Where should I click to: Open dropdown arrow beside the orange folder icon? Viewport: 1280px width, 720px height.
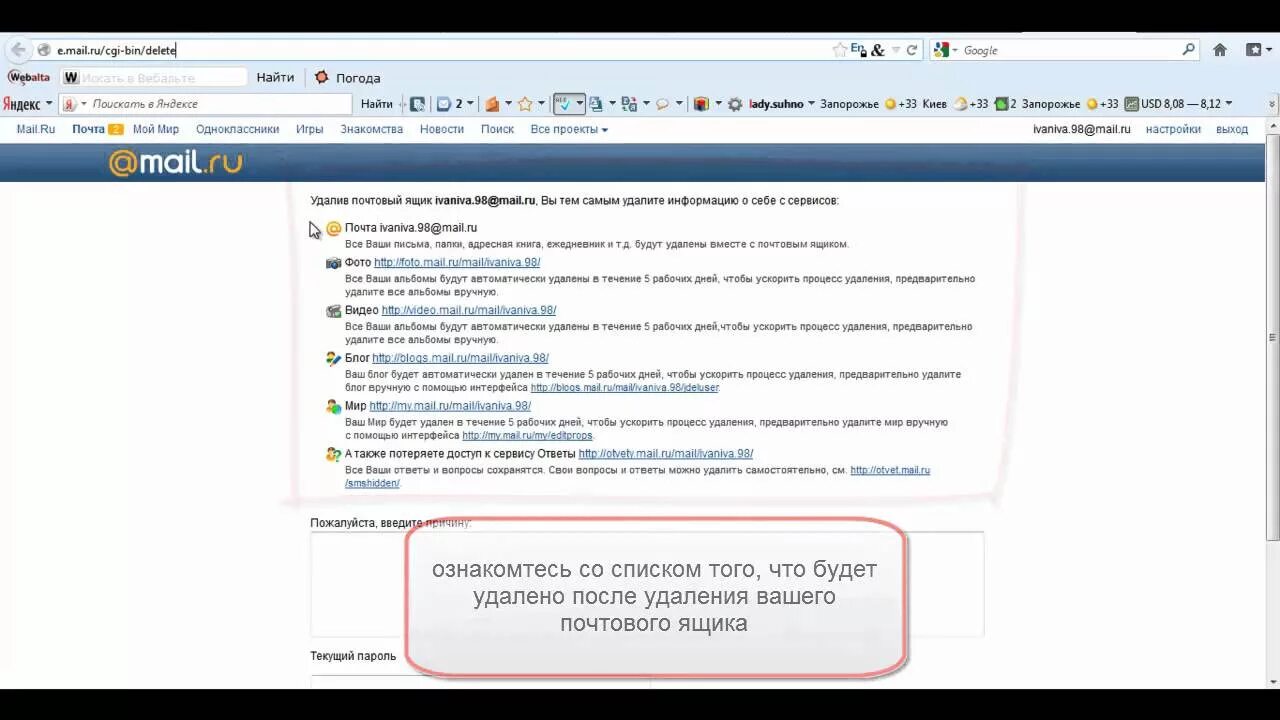(508, 103)
